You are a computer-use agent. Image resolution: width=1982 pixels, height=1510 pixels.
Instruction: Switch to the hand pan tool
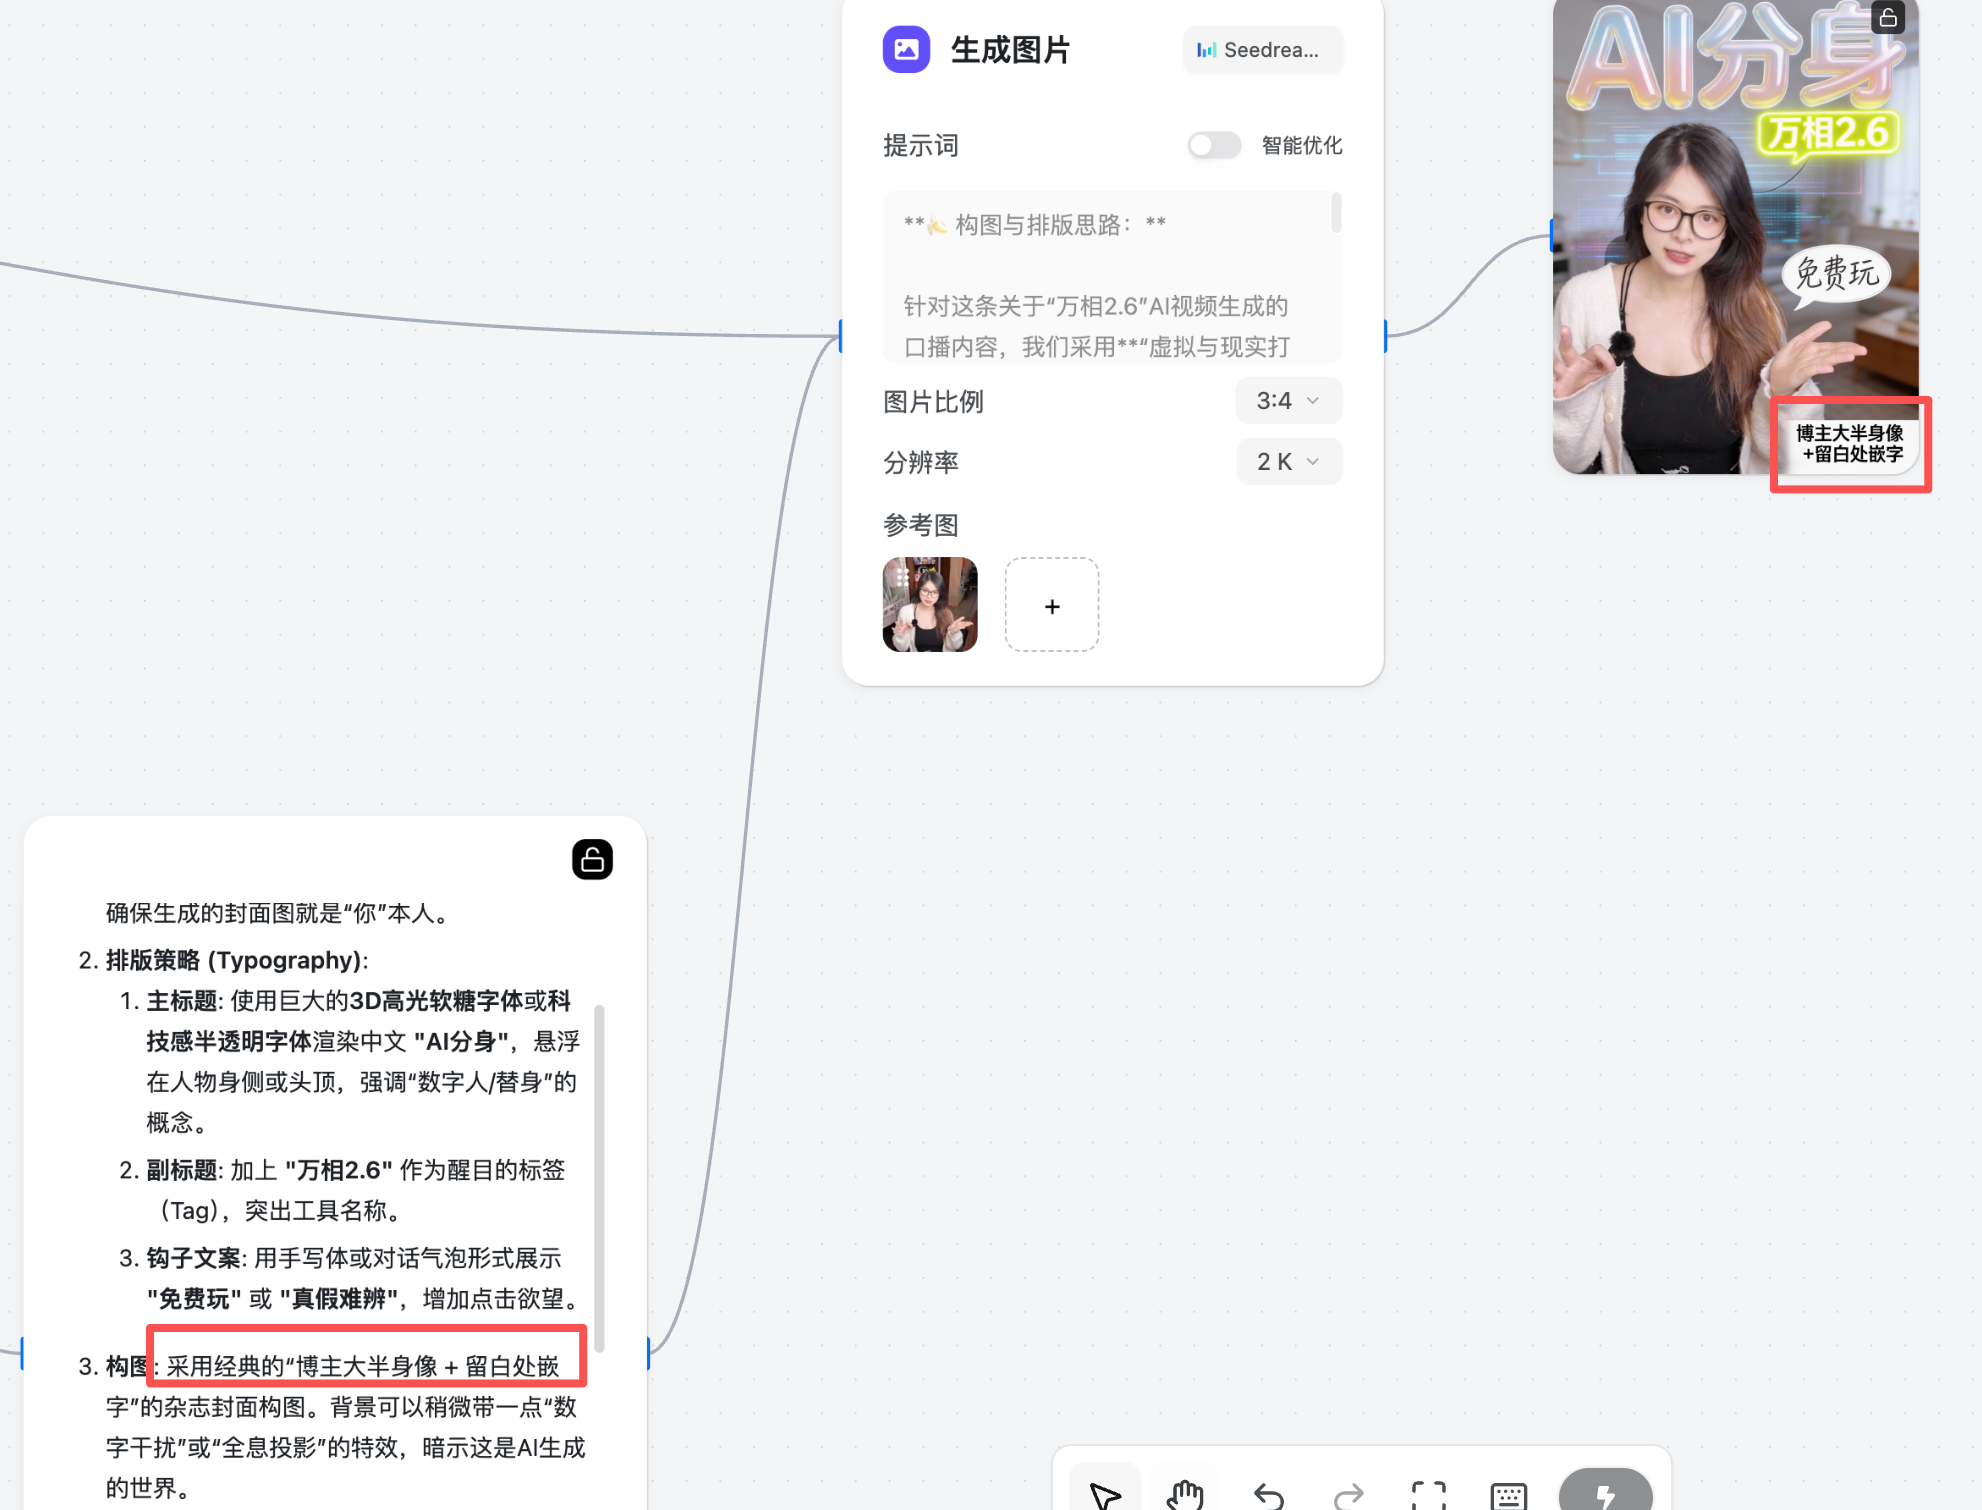1186,1494
